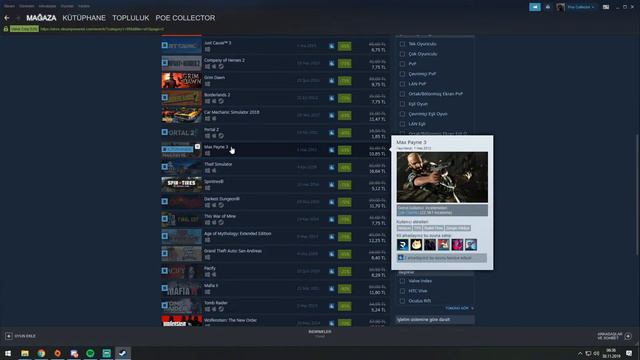This screenshot has width=640, height=360.
Task: Open Company of Heroes 2 listing
Action: point(275,63)
